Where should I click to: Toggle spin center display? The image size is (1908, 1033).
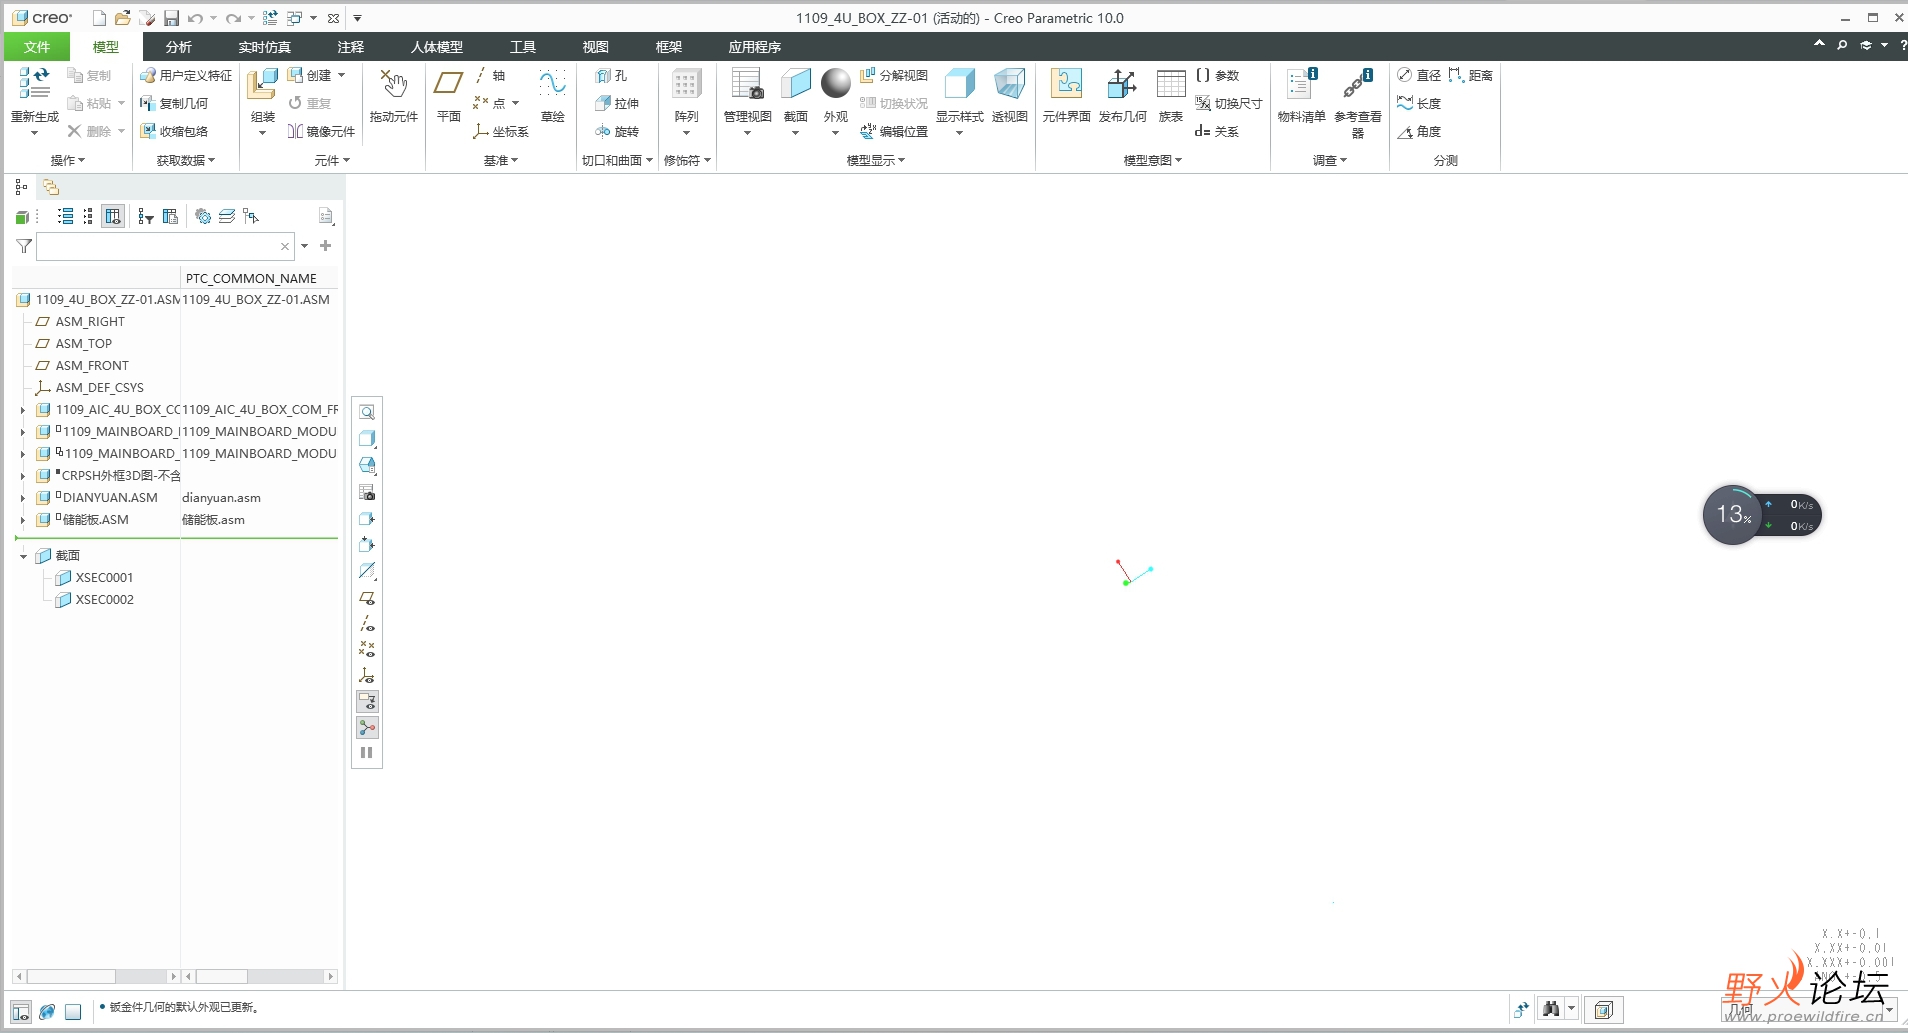tap(367, 728)
